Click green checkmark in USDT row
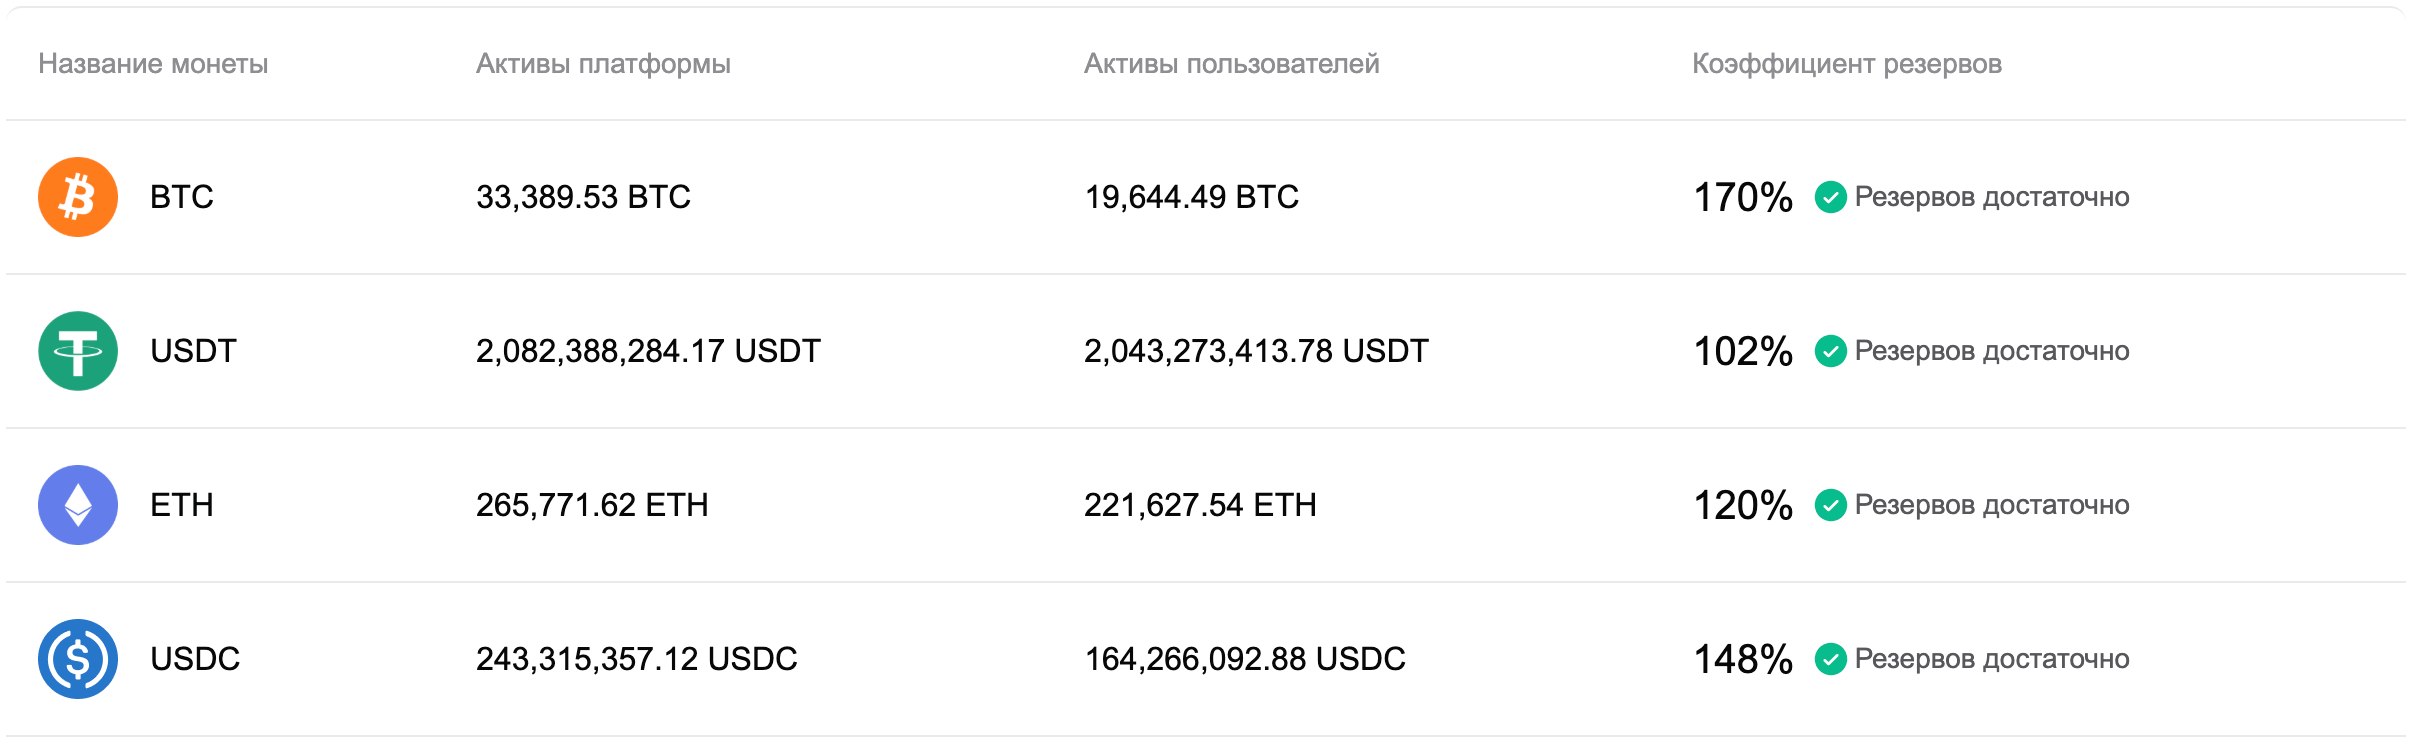 pos(1830,351)
